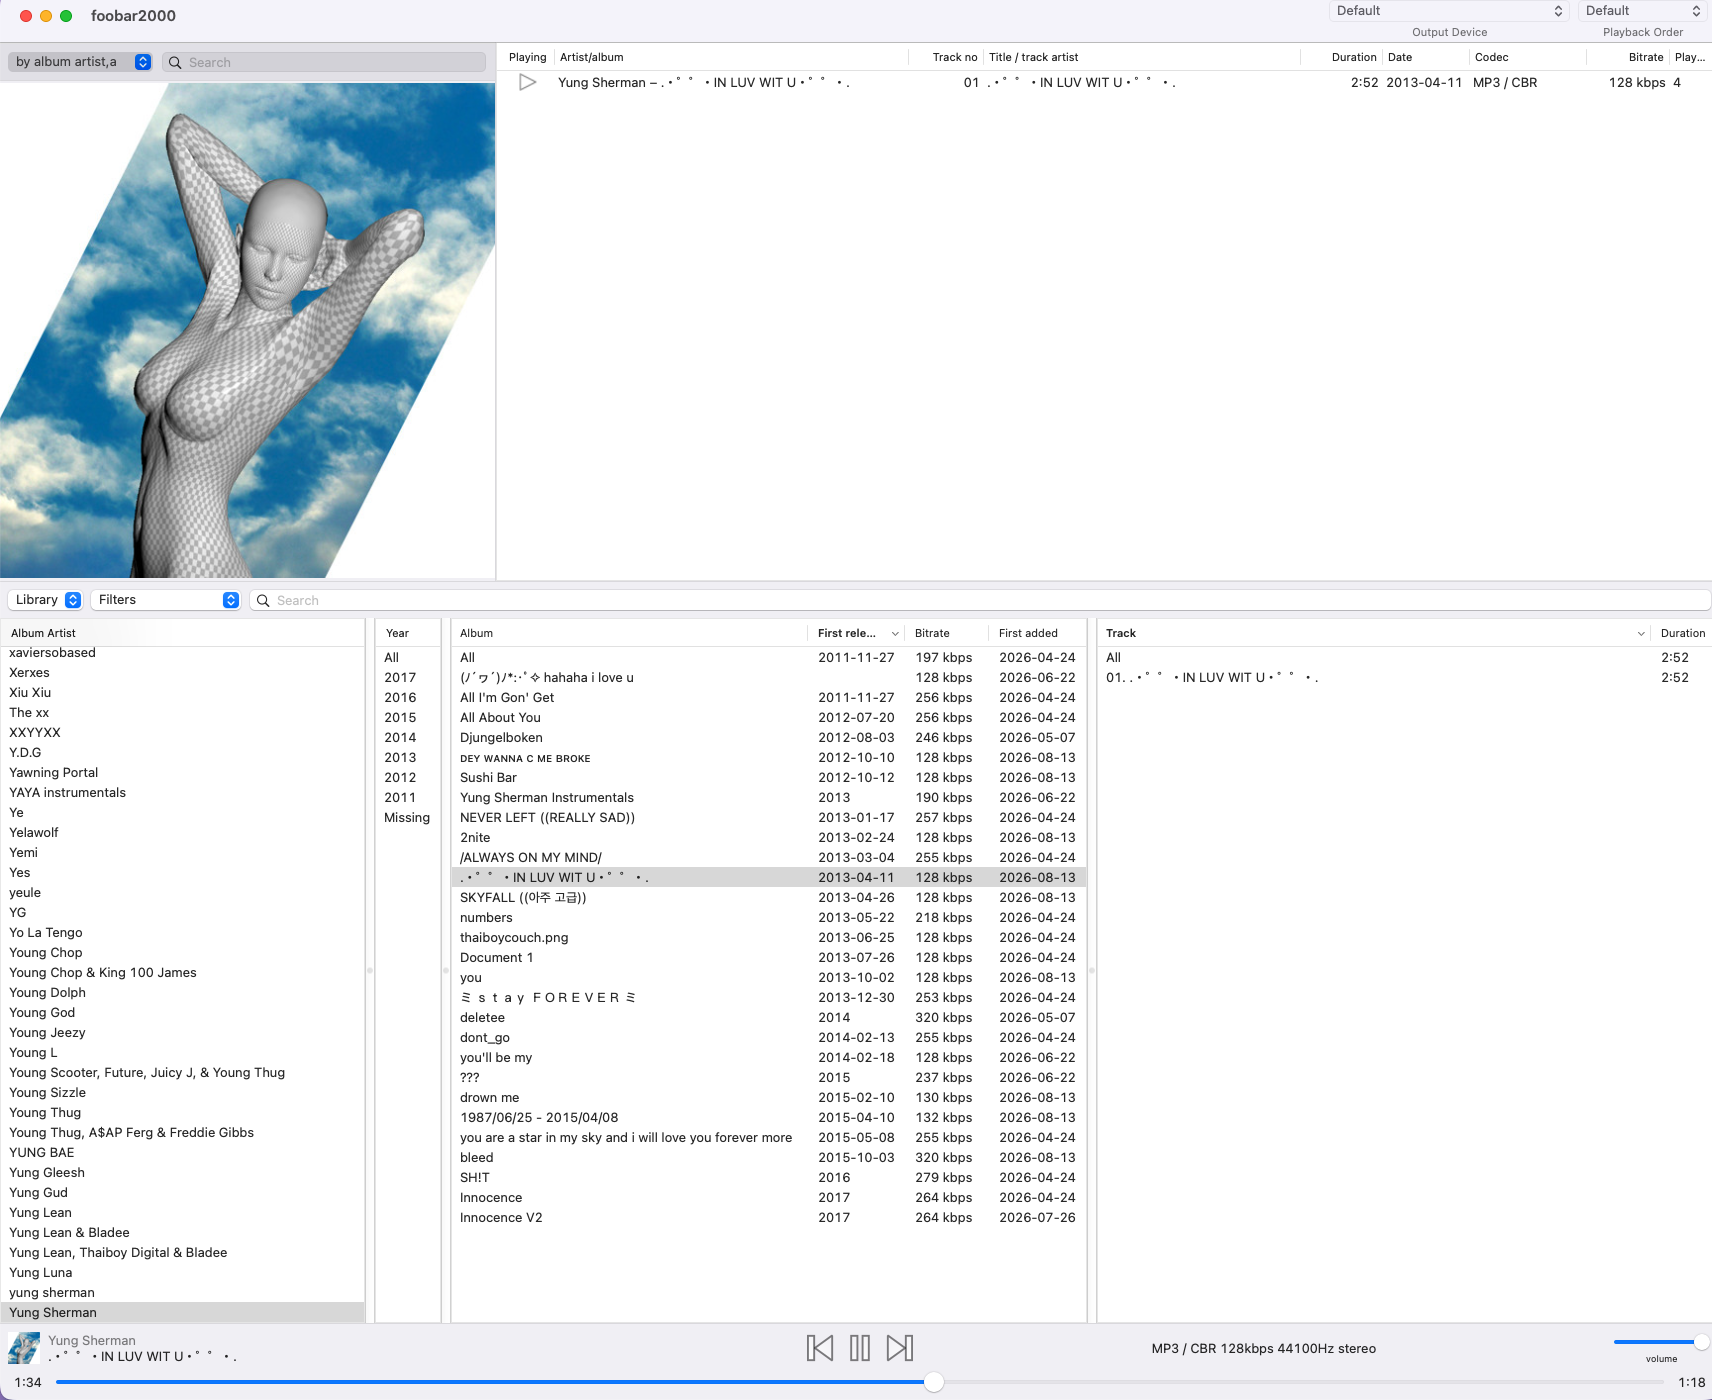Open the Filters dropdown

166,600
